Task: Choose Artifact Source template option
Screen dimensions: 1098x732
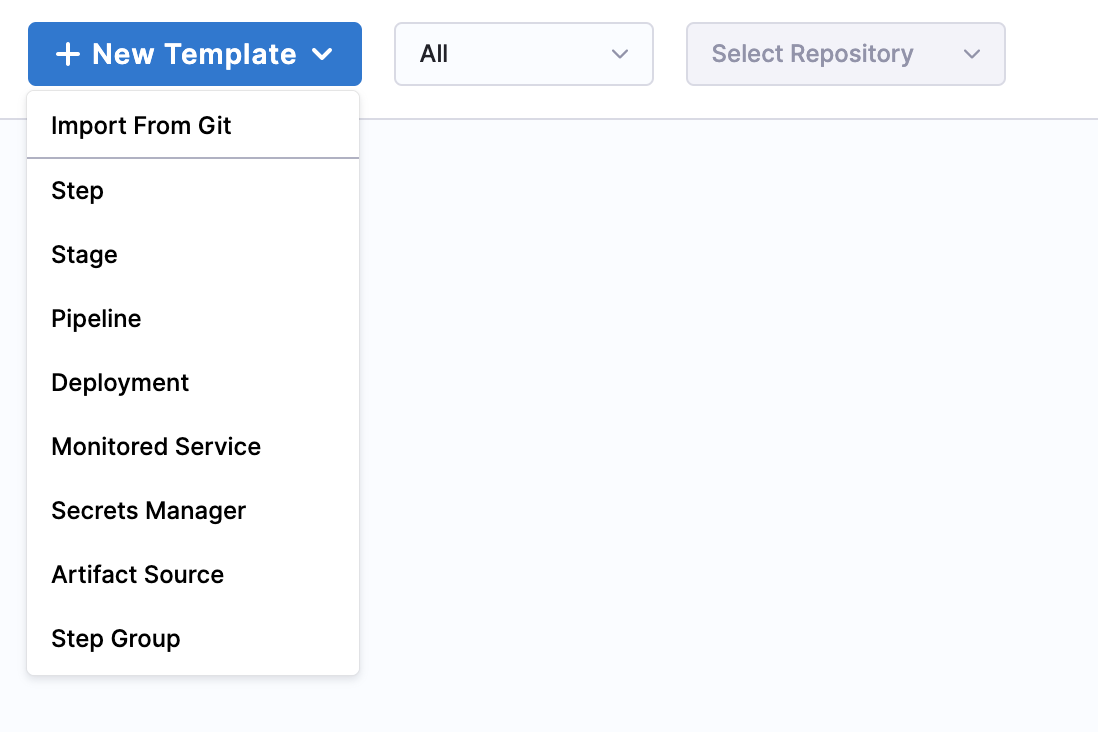Action: (137, 575)
